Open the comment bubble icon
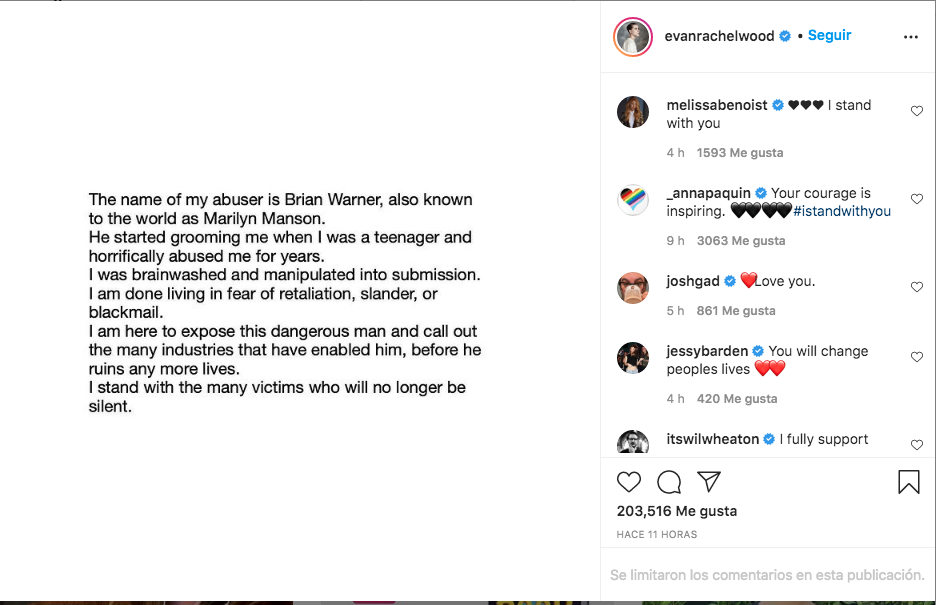The image size is (936, 605). pos(669,482)
